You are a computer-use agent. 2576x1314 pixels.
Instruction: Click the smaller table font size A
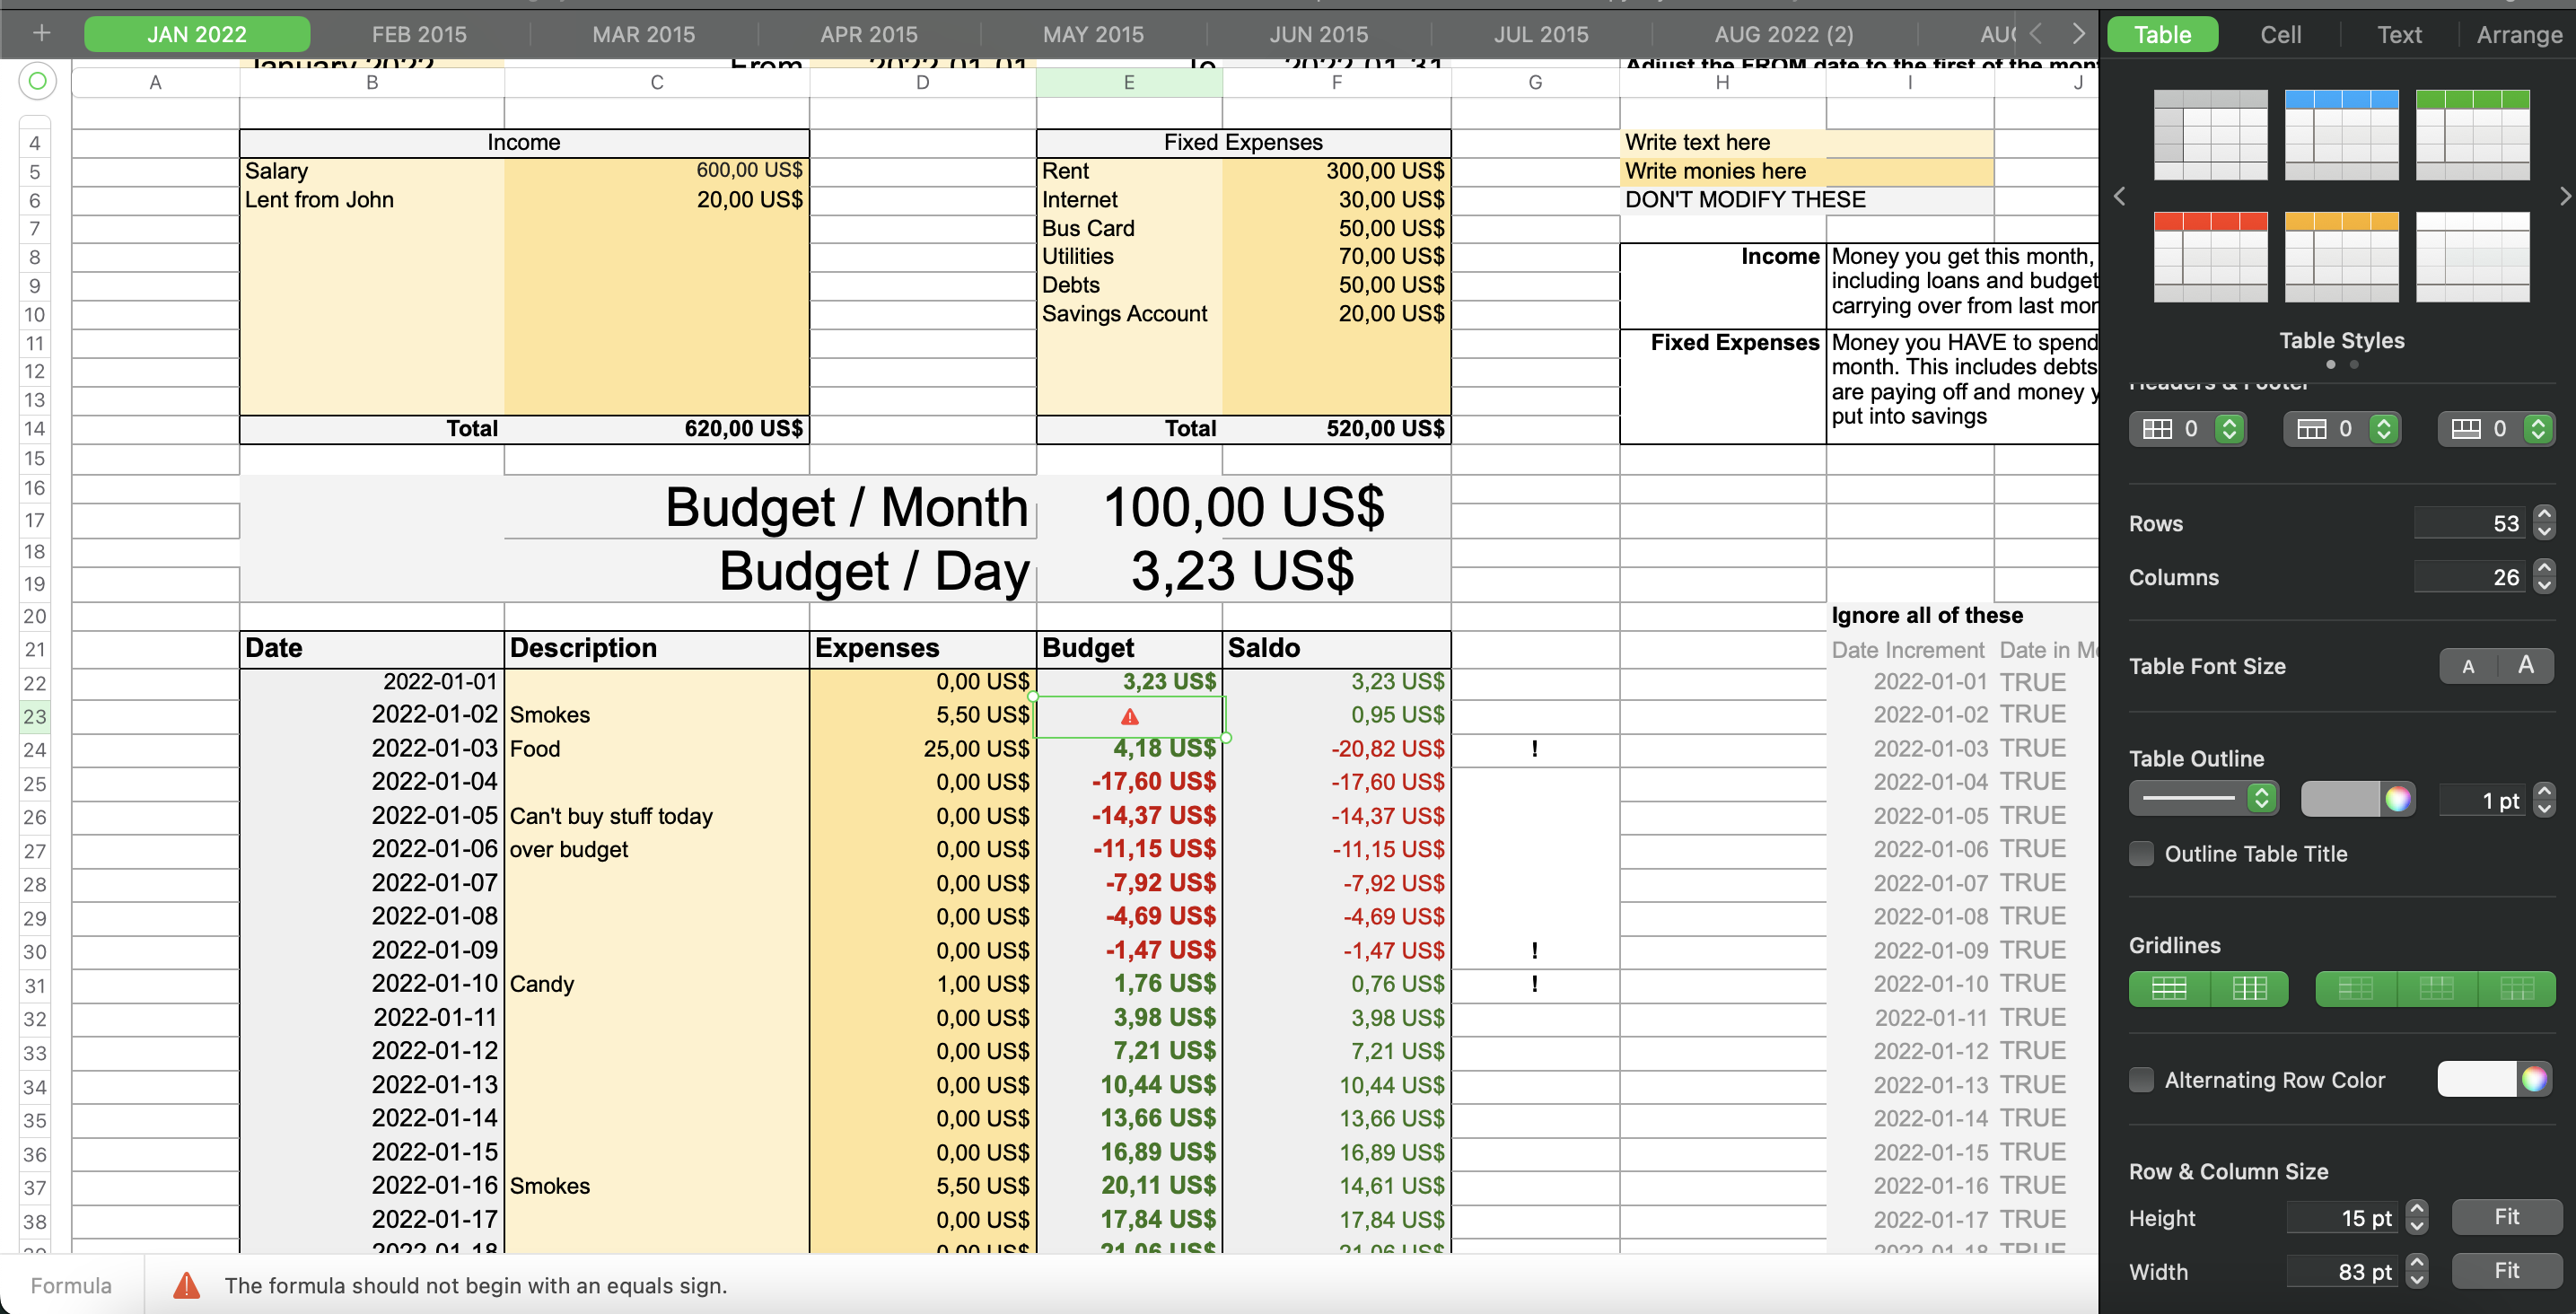point(2467,666)
